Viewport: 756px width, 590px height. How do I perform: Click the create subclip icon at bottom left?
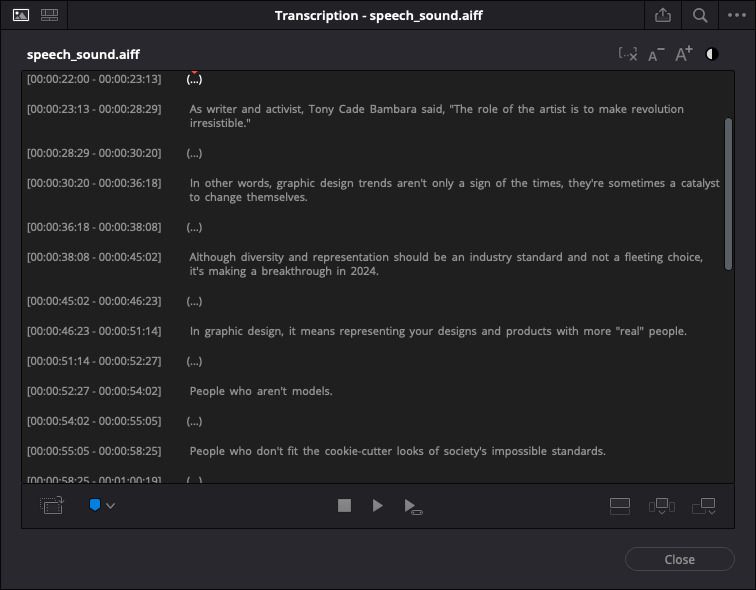(x=51, y=506)
